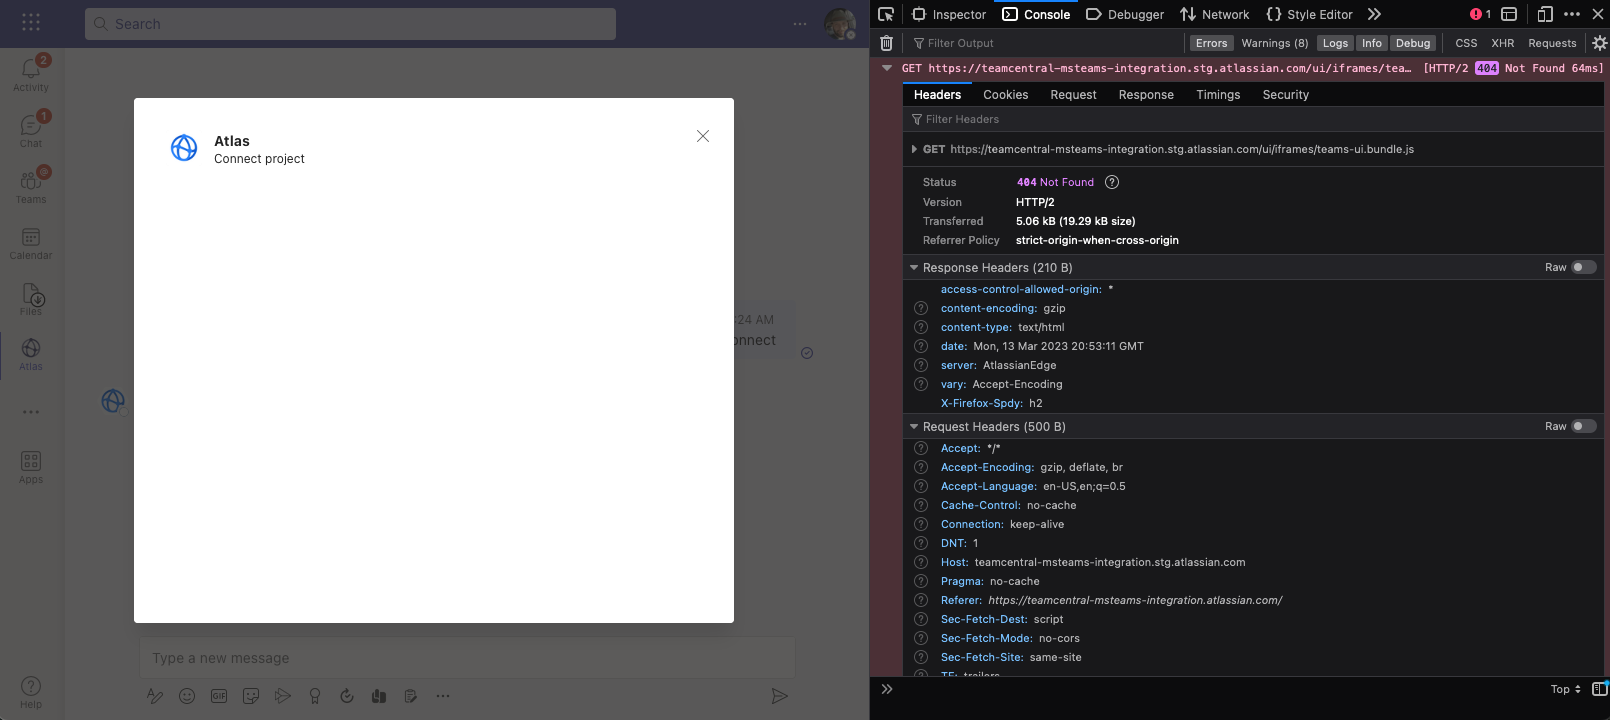
Task: Open the Timings tab
Action: point(1218,95)
